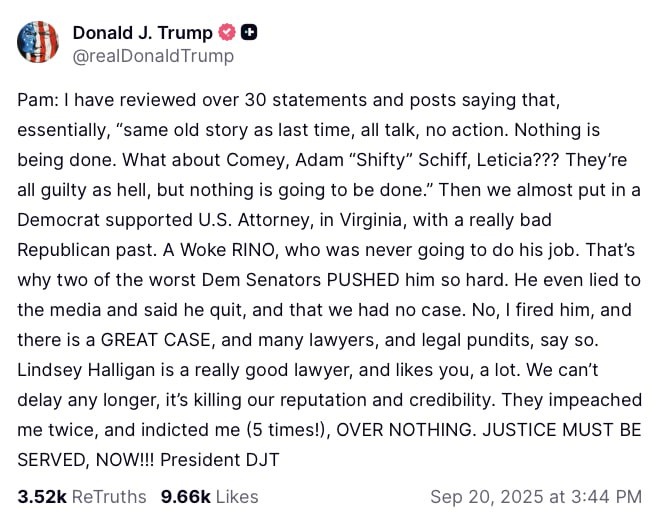View the 3.52k ReTruths count
Image resolution: width=660 pixels, height=522 pixels.
[x=42, y=497]
